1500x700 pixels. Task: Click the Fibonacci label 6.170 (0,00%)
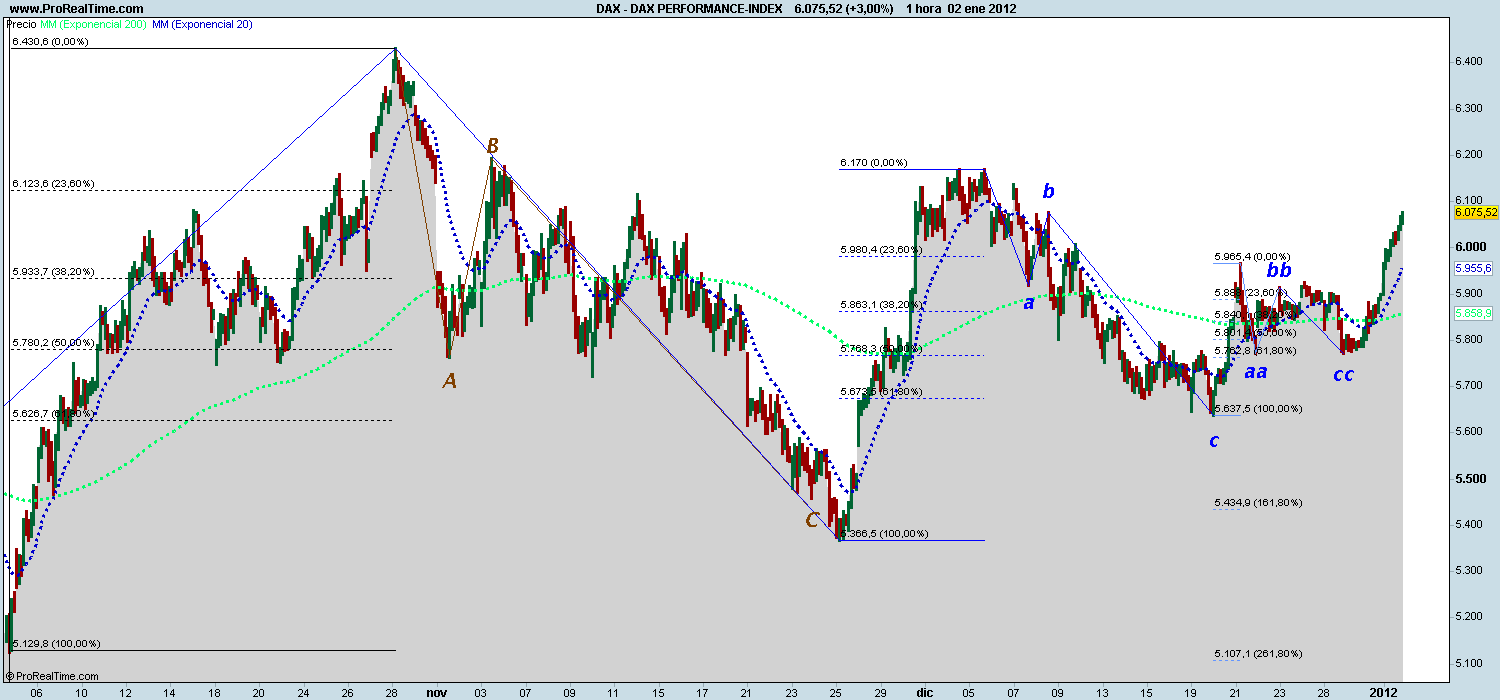tap(874, 162)
